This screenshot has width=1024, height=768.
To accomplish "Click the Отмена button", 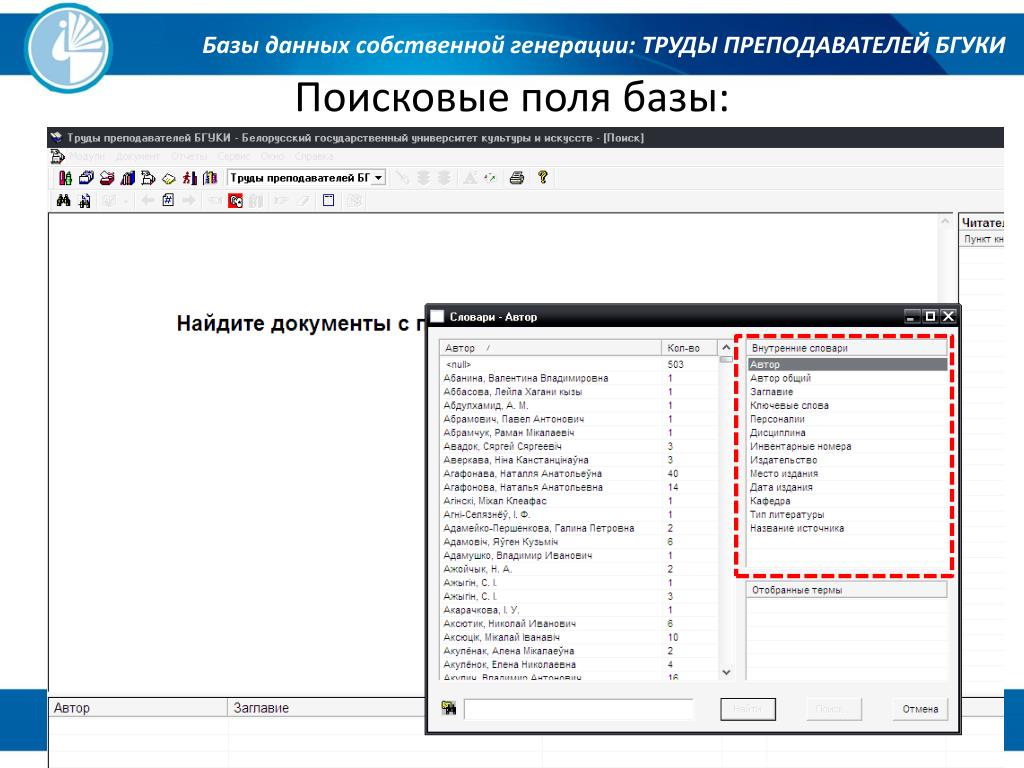I will click(920, 709).
